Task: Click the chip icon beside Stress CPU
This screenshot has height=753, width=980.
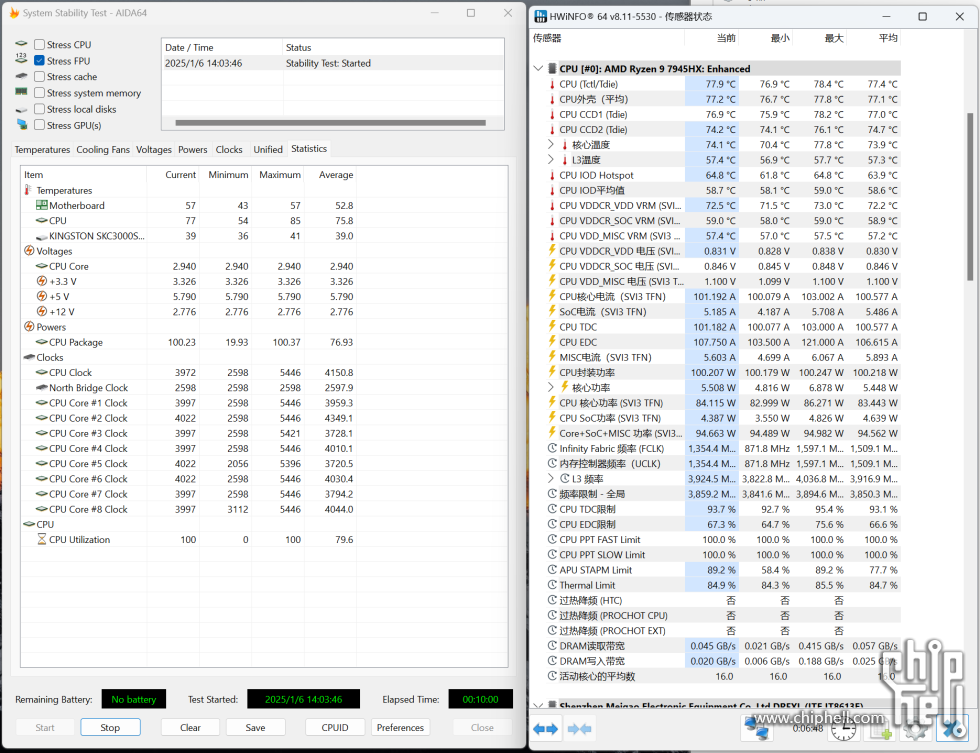Action: [x=21, y=44]
